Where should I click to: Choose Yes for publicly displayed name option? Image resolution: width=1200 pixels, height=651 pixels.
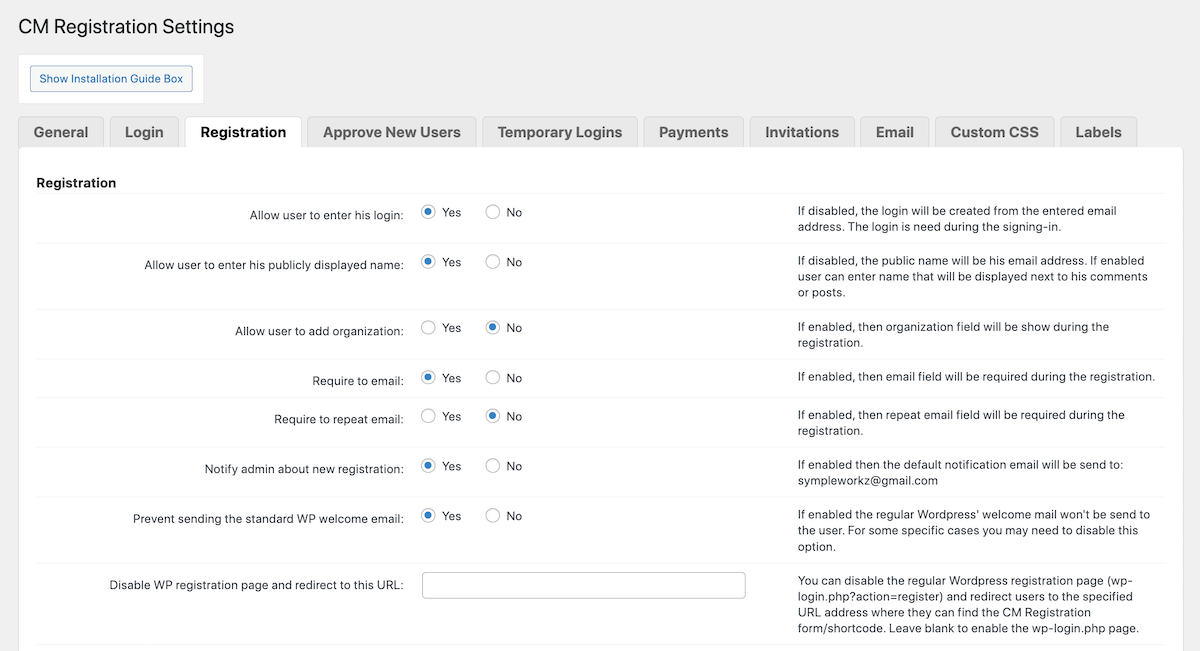click(x=428, y=262)
